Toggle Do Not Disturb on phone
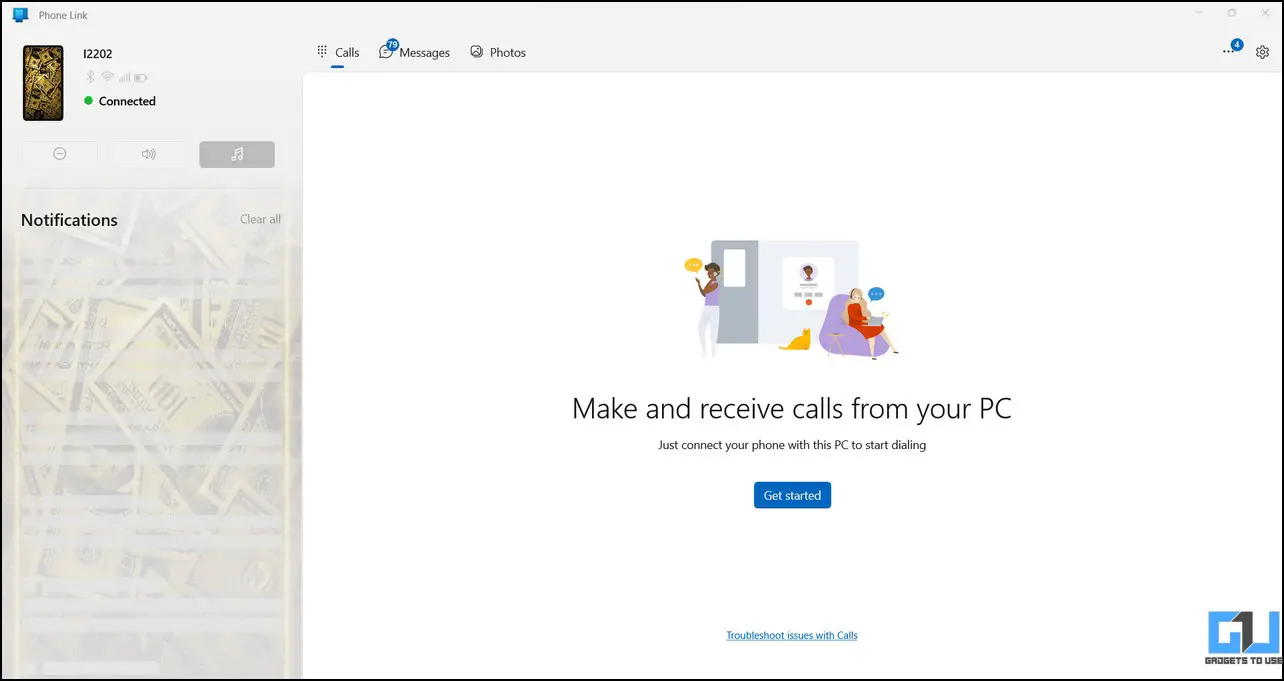This screenshot has width=1284, height=681. [x=60, y=154]
